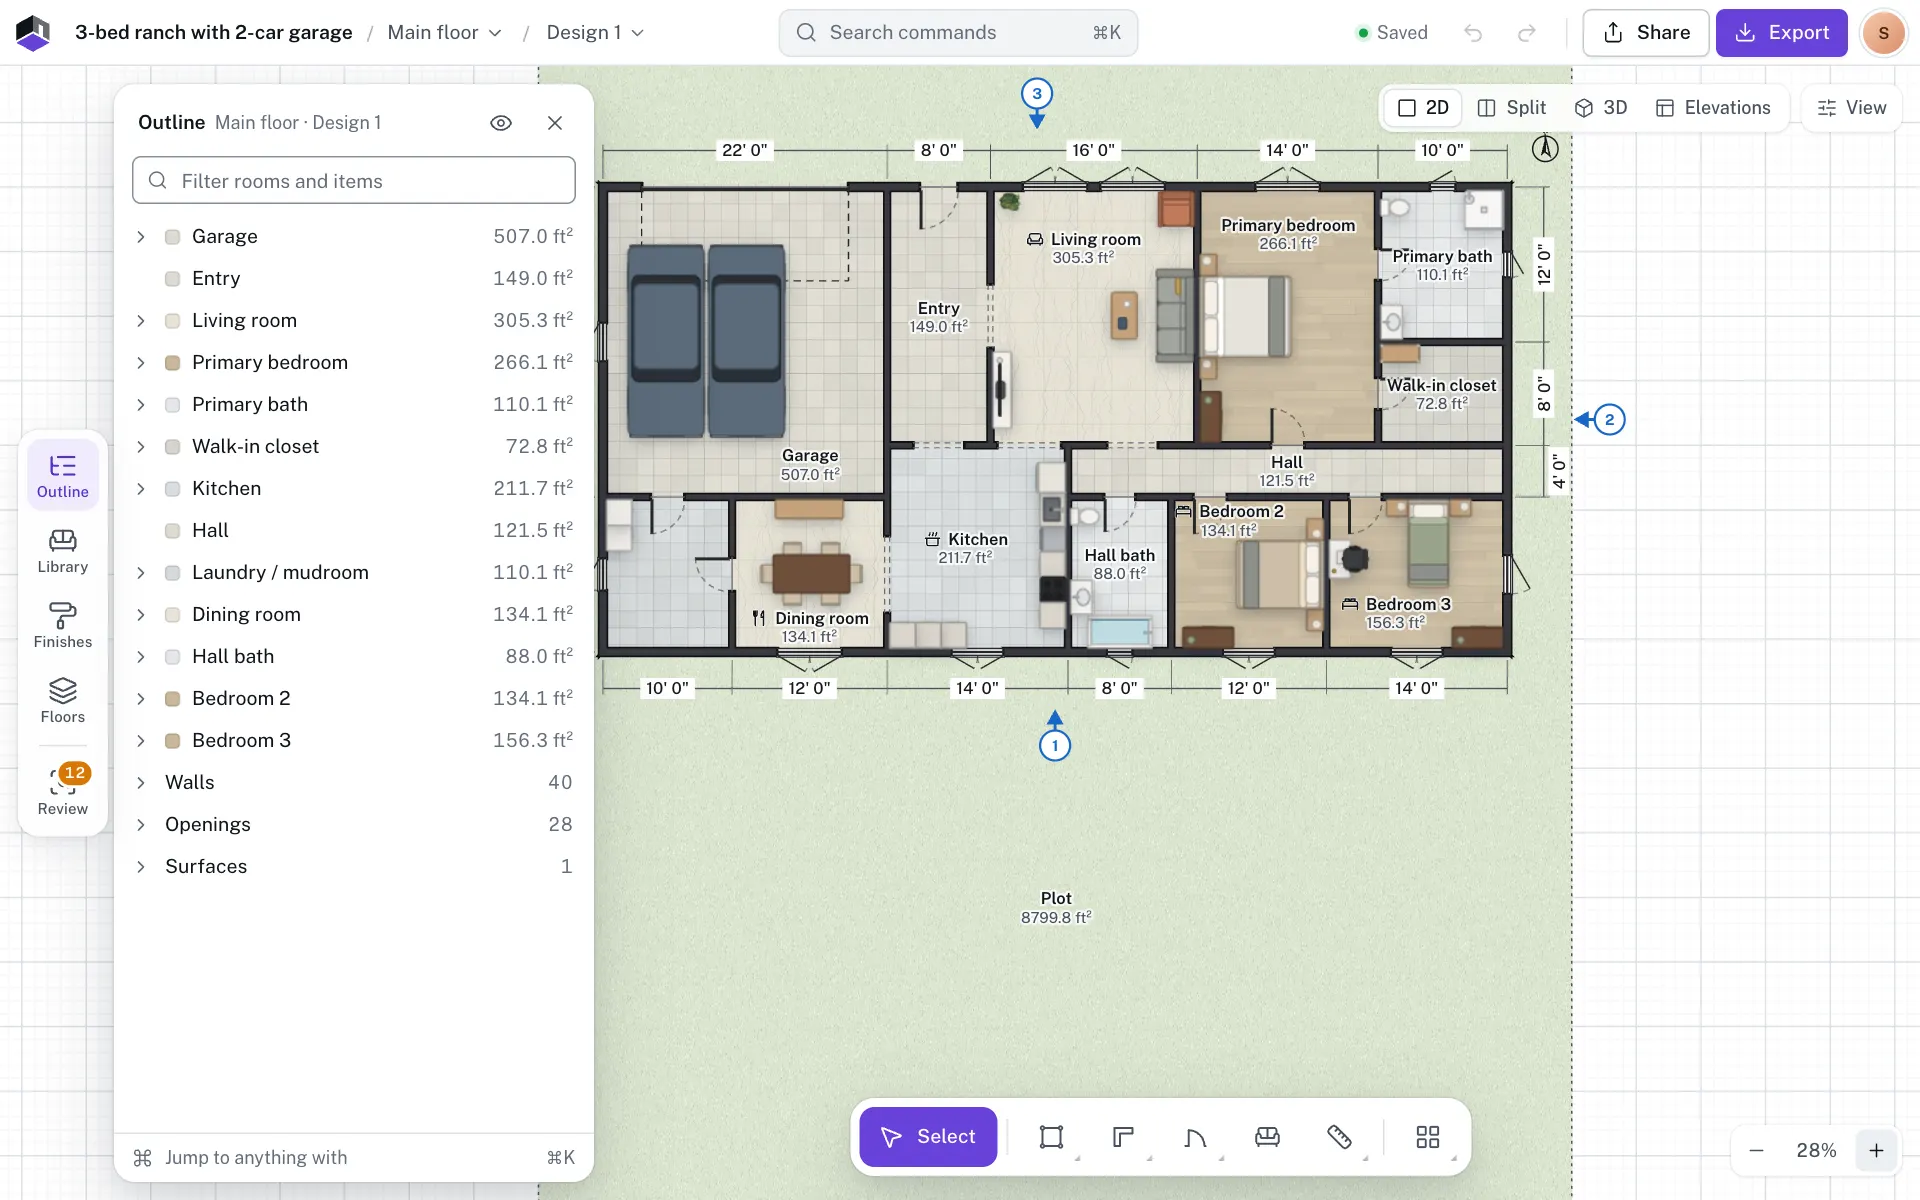Open the View options button

pos(1851,108)
